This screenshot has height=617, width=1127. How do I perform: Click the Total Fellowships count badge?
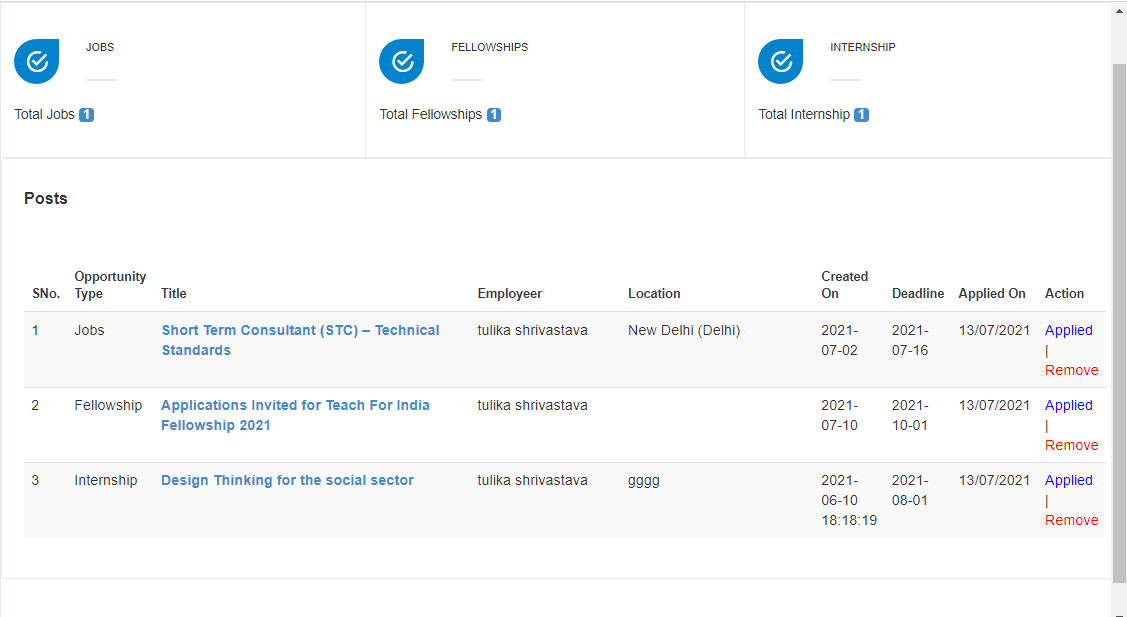pos(494,115)
